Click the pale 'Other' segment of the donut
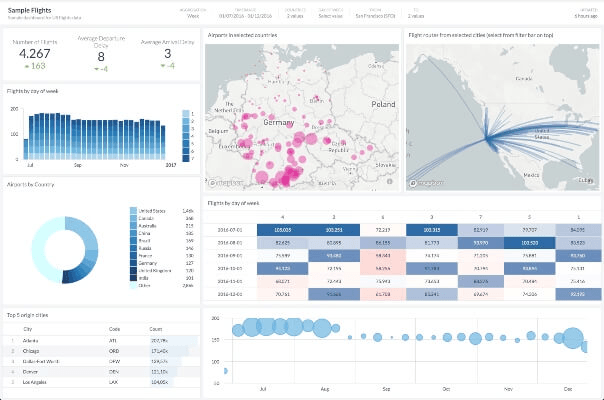The height and width of the screenshot is (400, 604). (x=38, y=250)
